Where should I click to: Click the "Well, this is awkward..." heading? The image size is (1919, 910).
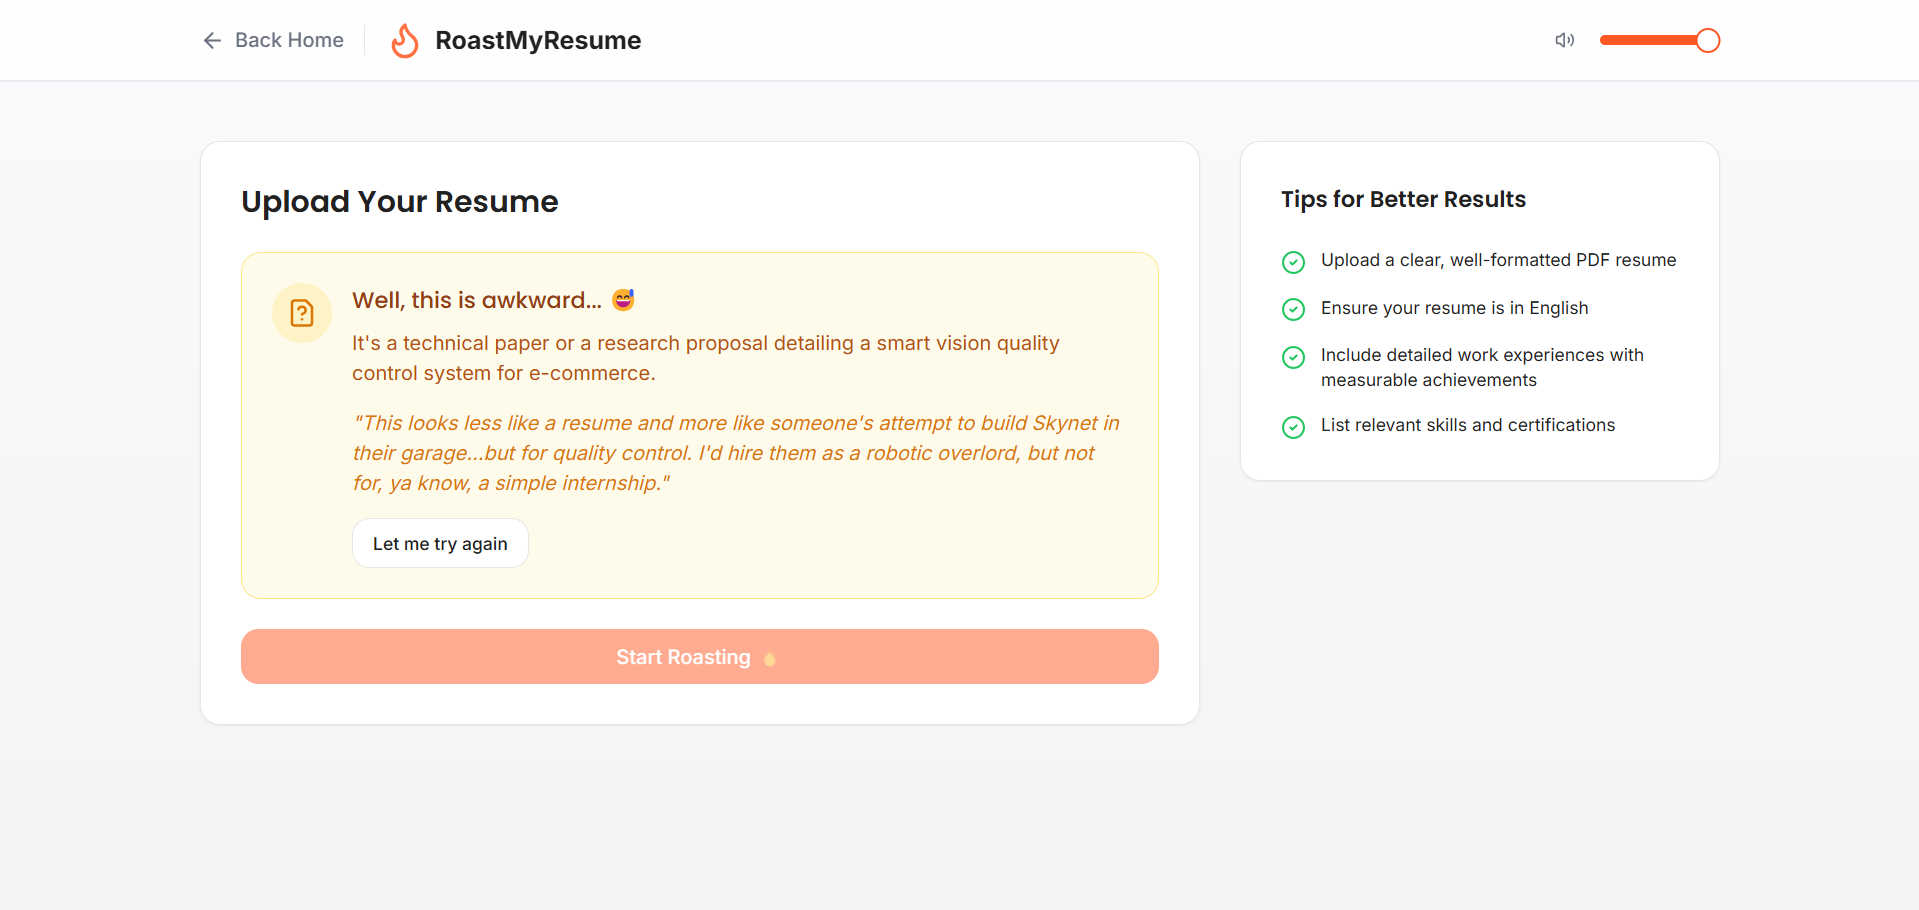(477, 300)
